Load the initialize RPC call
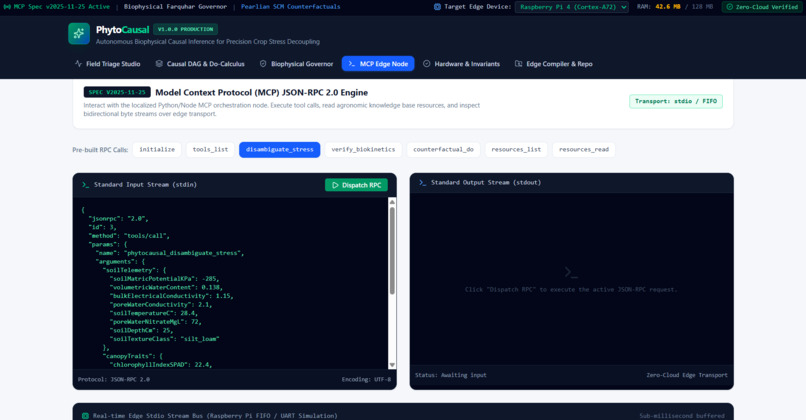This screenshot has width=806, height=420. point(157,150)
